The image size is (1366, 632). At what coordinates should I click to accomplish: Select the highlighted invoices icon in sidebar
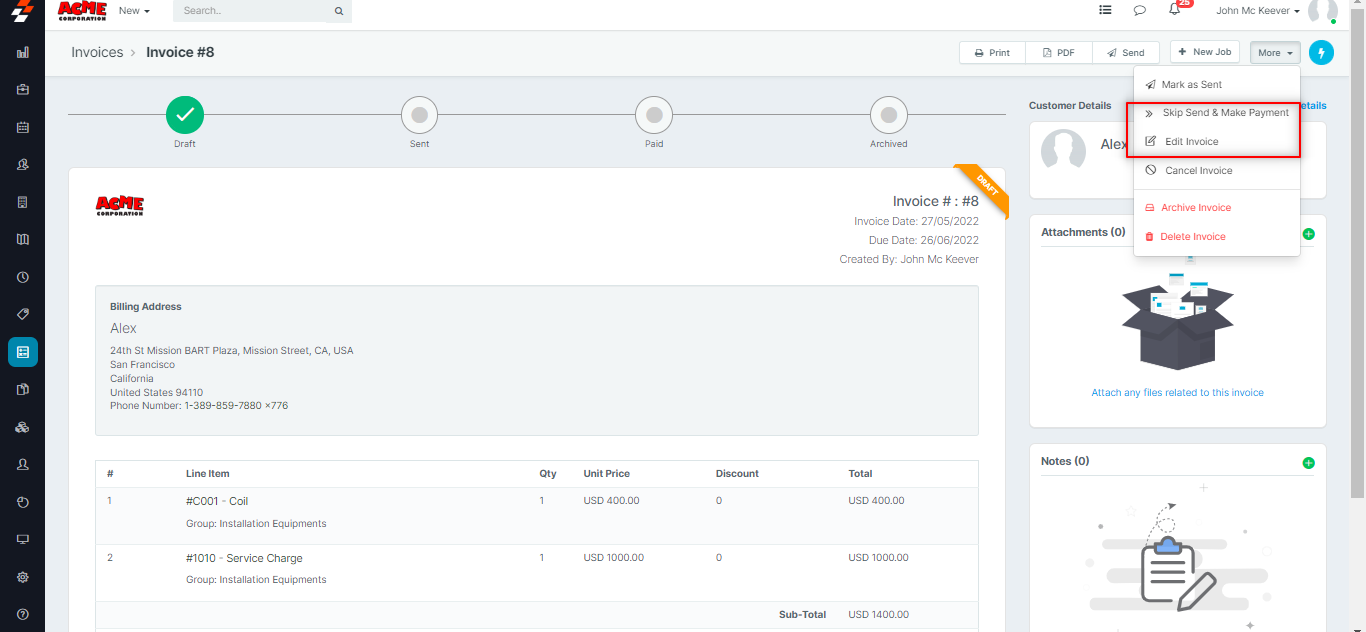pos(22,352)
